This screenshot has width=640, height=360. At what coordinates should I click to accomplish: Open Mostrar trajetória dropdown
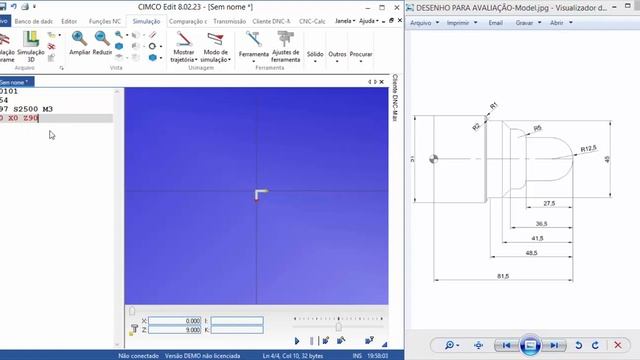click(x=184, y=47)
